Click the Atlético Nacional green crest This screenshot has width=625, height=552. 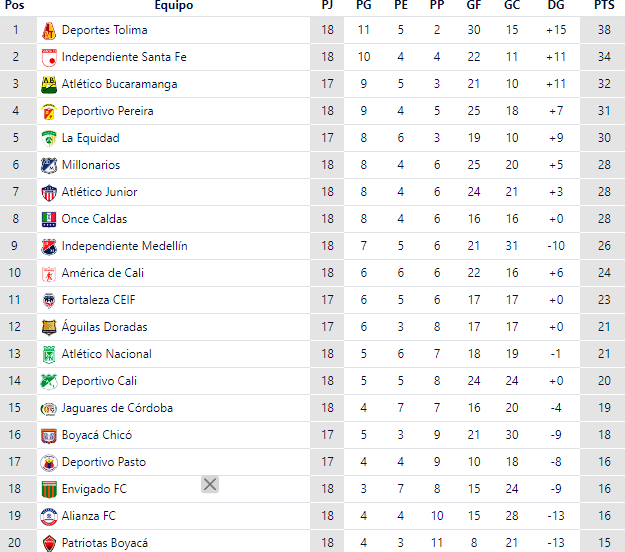click(x=49, y=354)
